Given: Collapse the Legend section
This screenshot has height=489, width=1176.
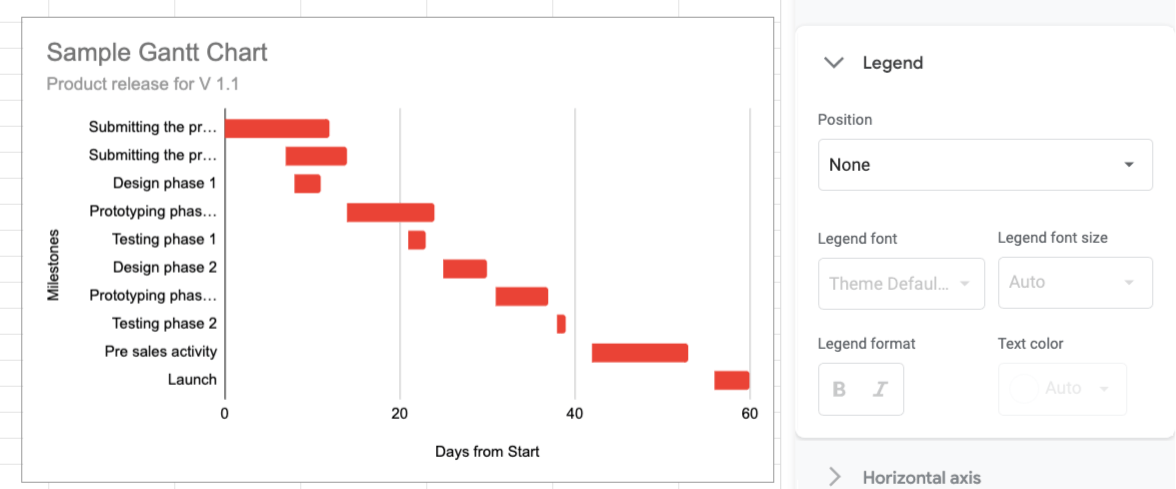Looking at the screenshot, I should 833,63.
